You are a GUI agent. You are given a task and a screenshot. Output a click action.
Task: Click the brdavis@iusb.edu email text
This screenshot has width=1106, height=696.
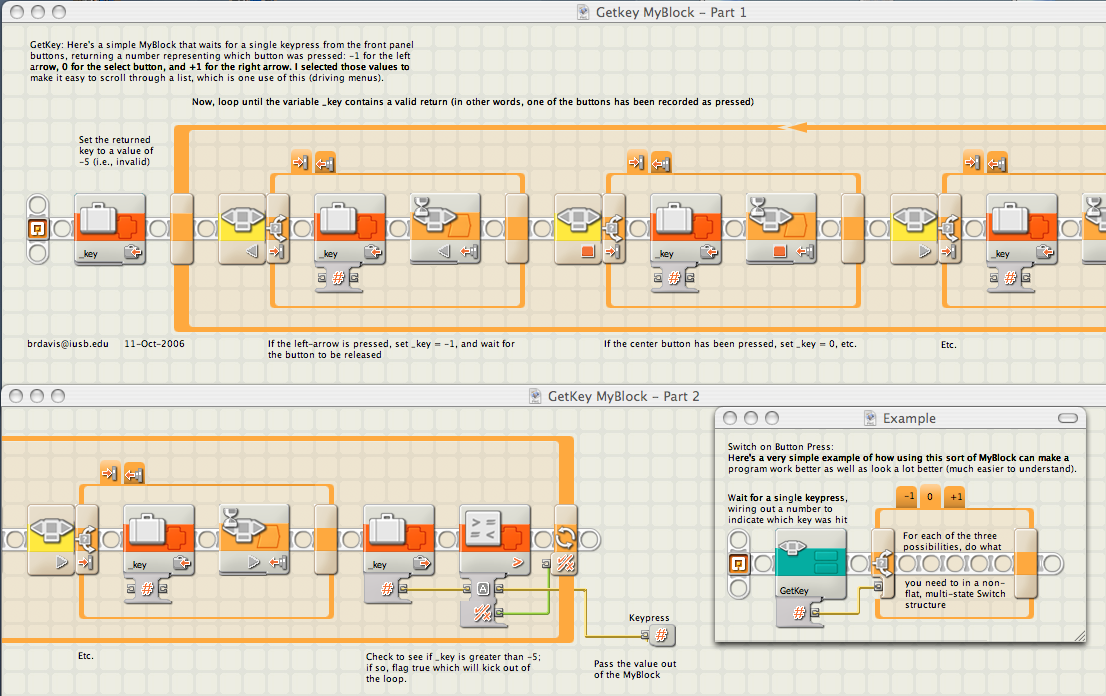68,344
